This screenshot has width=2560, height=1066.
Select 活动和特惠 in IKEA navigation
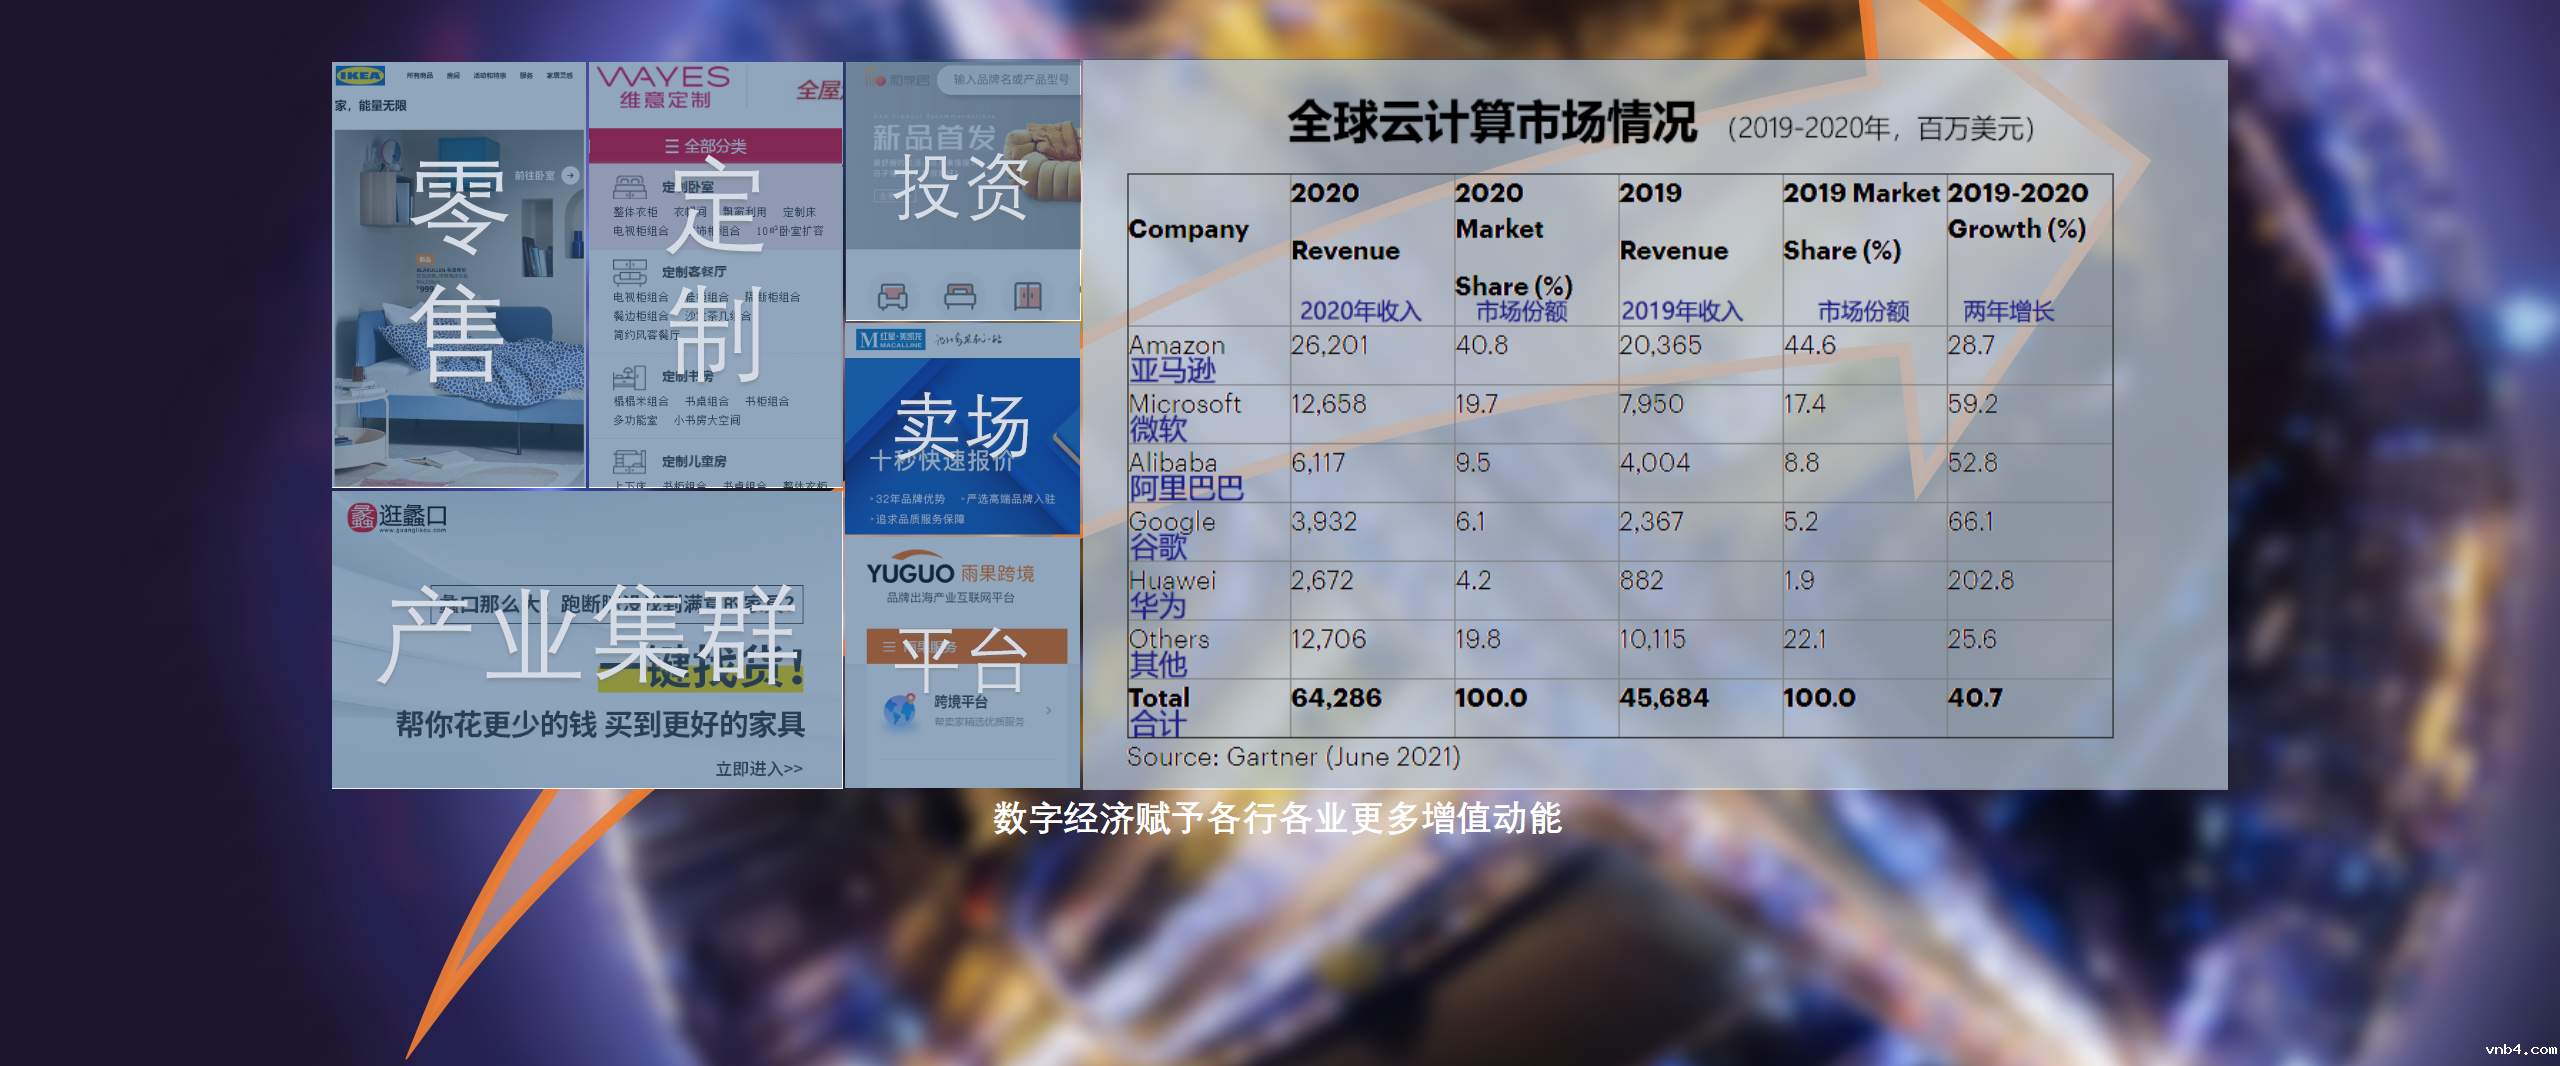tap(489, 76)
